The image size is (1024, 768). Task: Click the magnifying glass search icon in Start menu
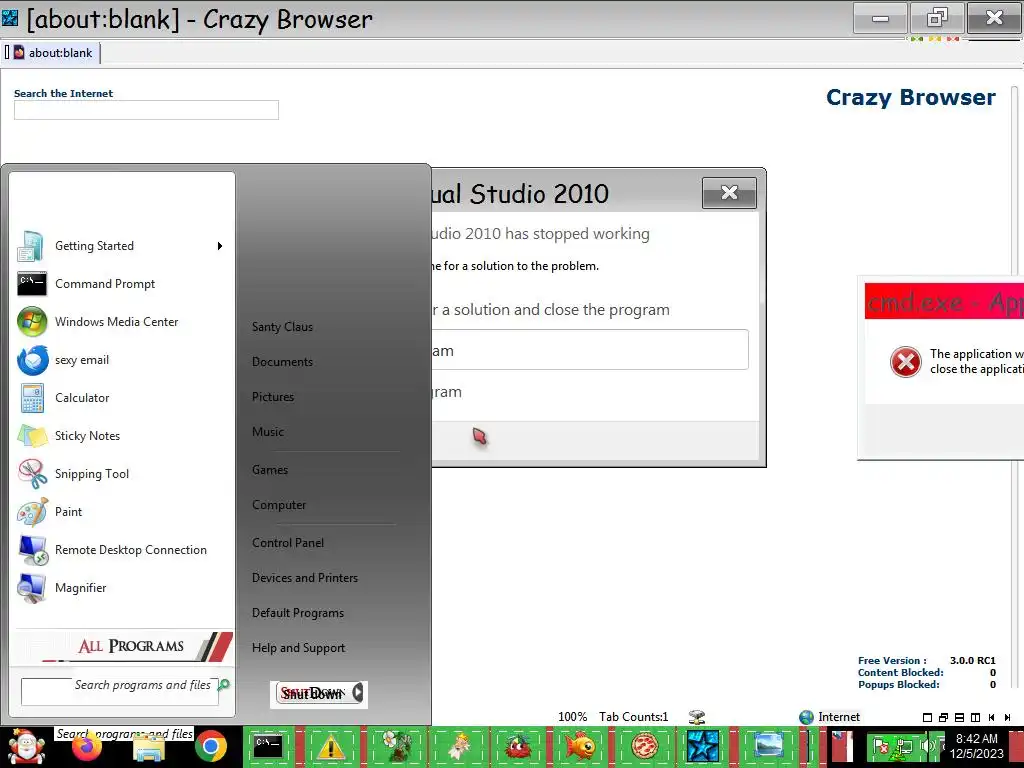coord(224,684)
